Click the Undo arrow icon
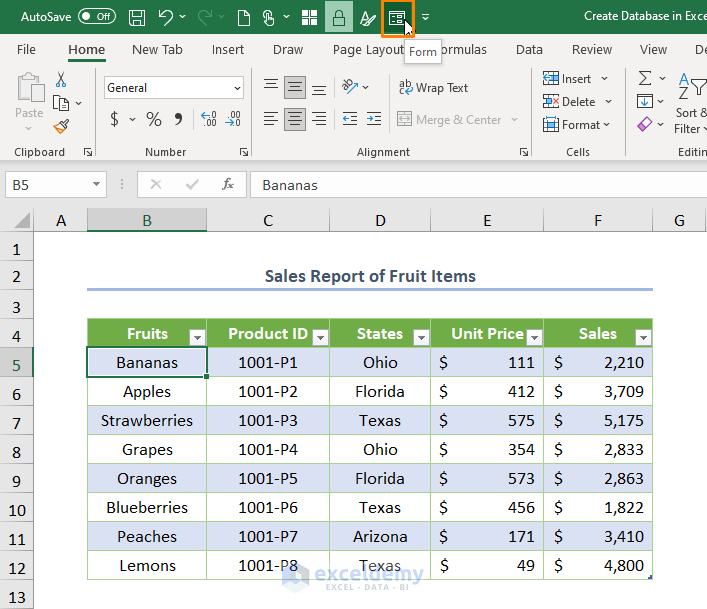This screenshot has width=707, height=609. (x=166, y=17)
